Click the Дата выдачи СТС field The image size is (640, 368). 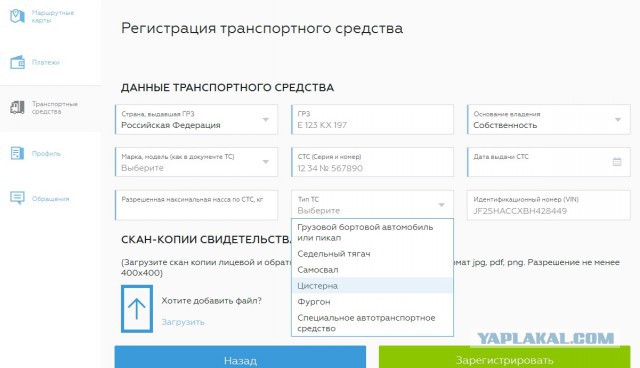(x=549, y=162)
